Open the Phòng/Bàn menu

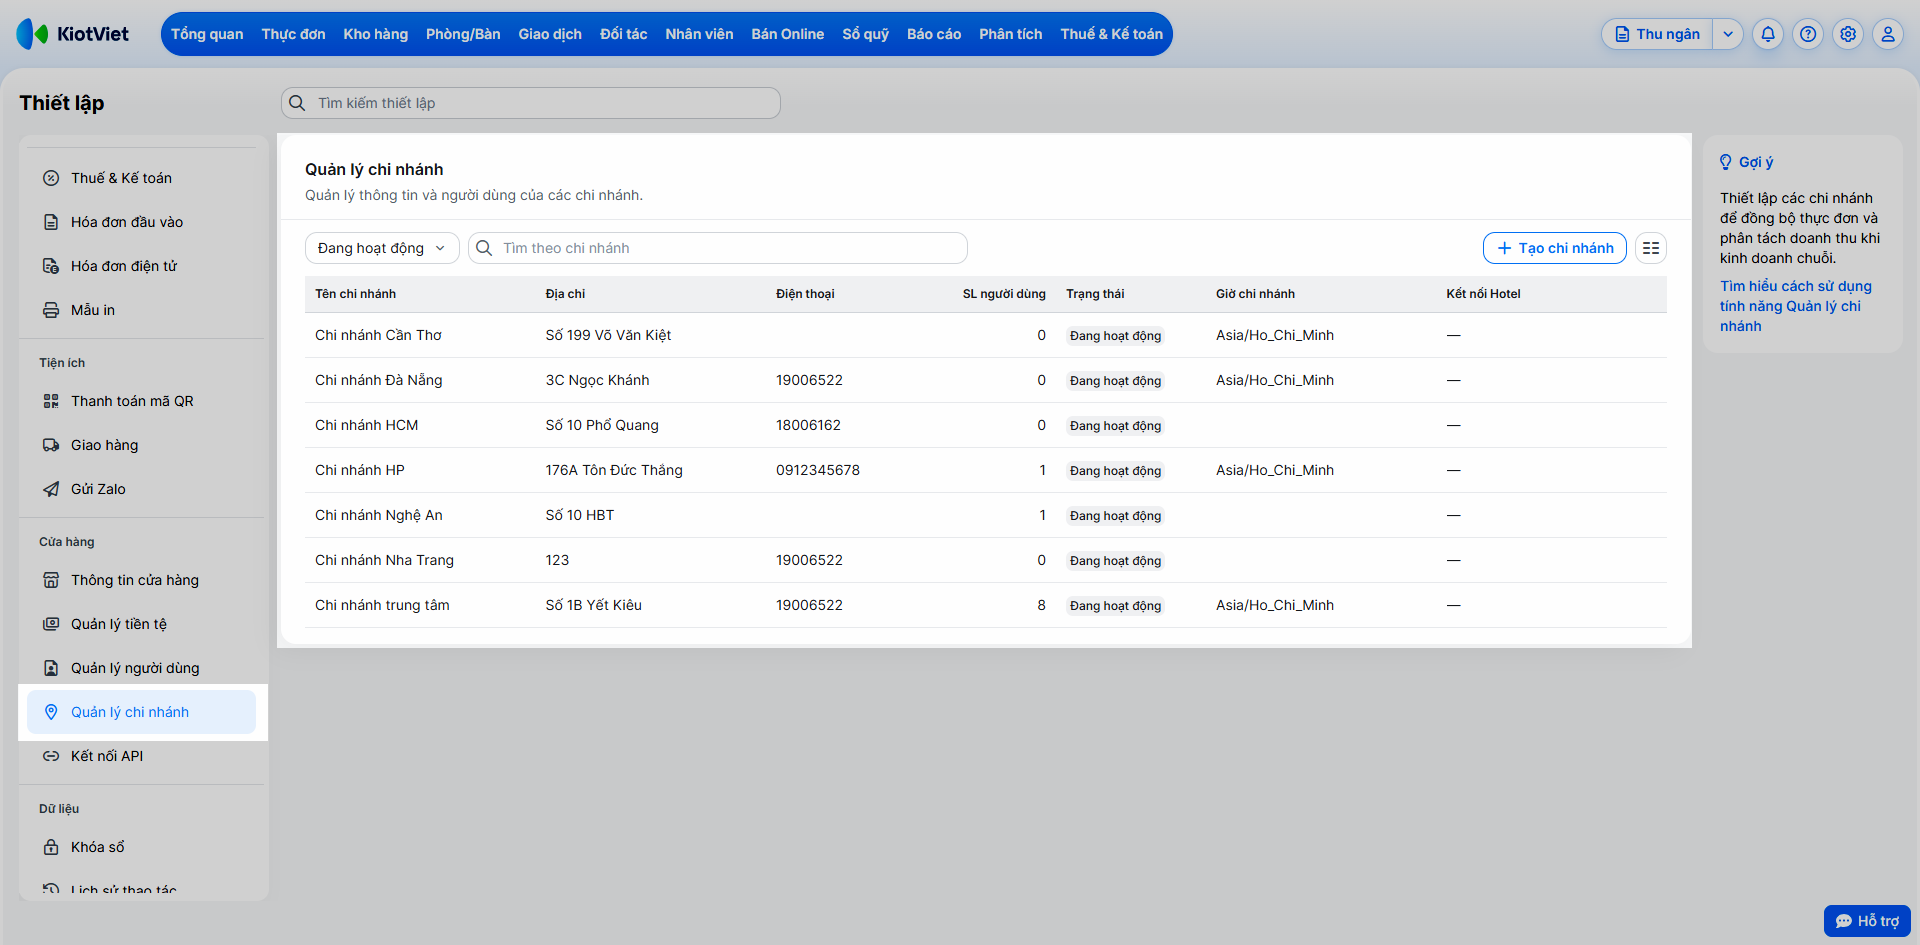[x=463, y=34]
